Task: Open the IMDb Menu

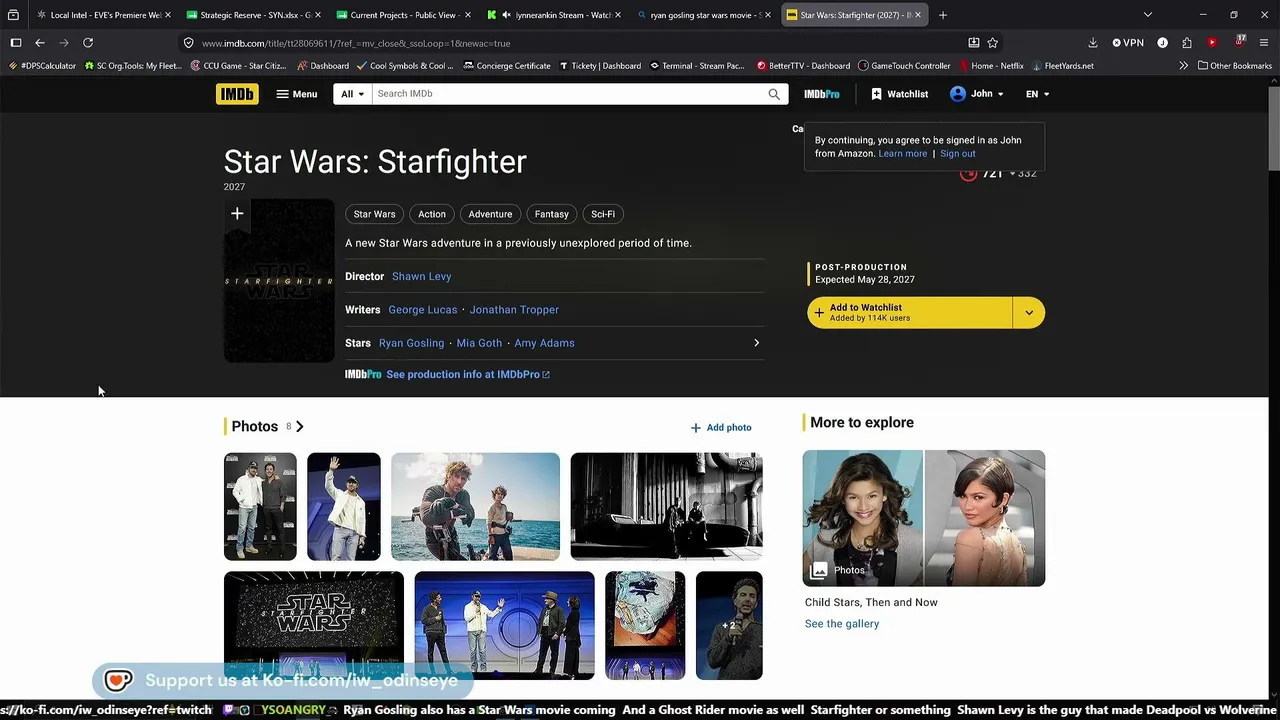Action: [x=297, y=94]
